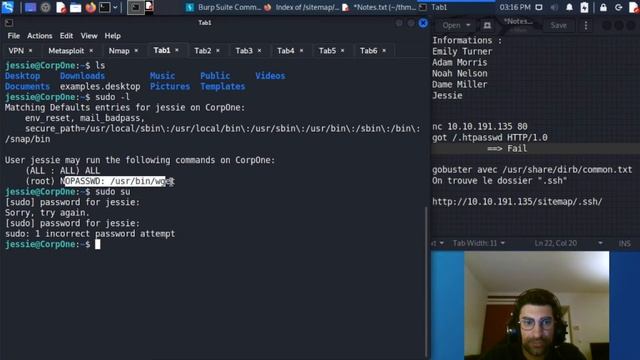The height and width of the screenshot is (360, 640).
Task: Switch to the VPN terminal tab
Action: tap(16, 51)
